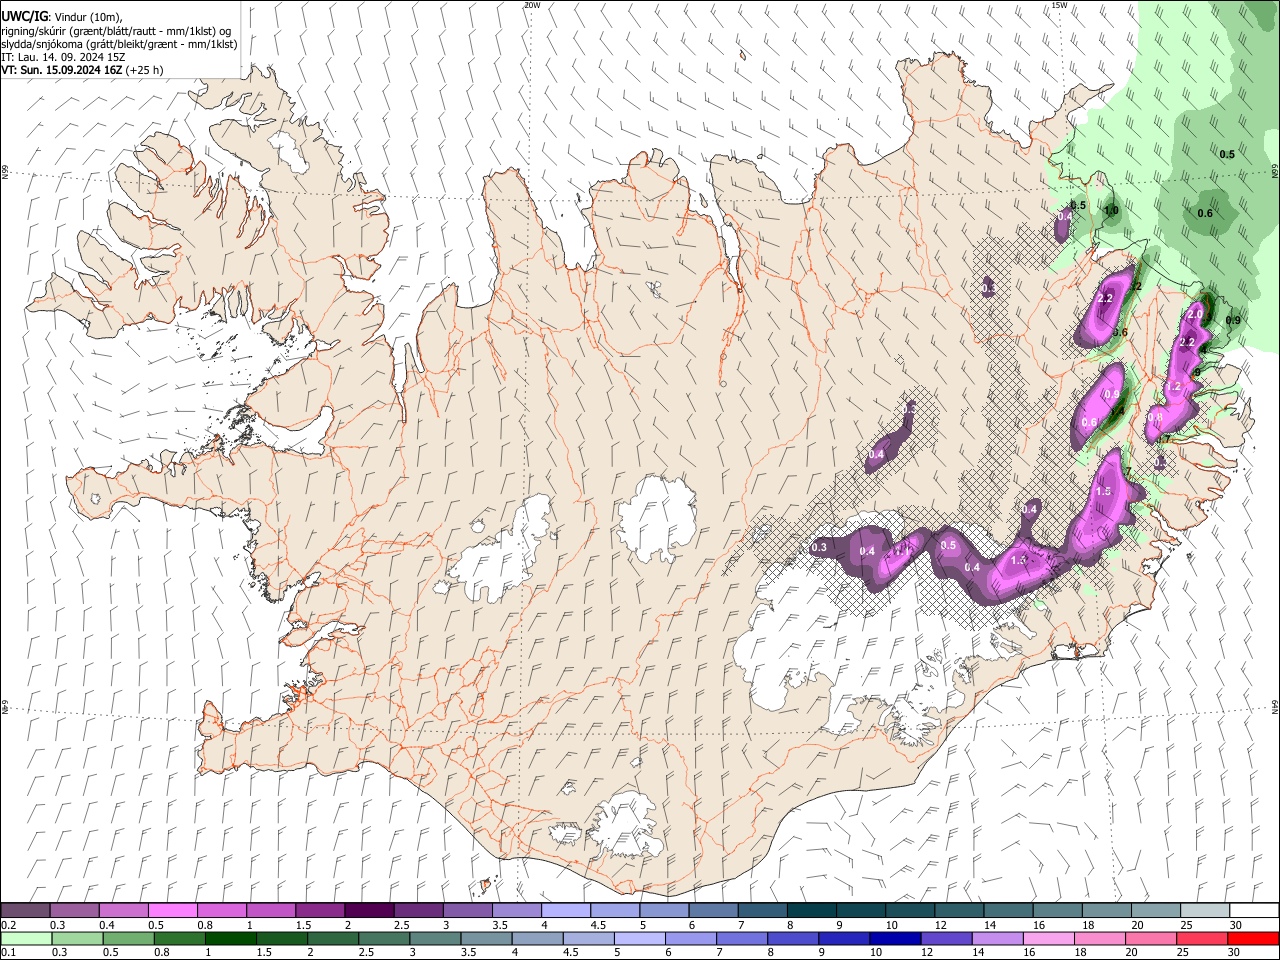
Task: Click the '(+25 h)' forecast offset text
Action: tap(145, 70)
